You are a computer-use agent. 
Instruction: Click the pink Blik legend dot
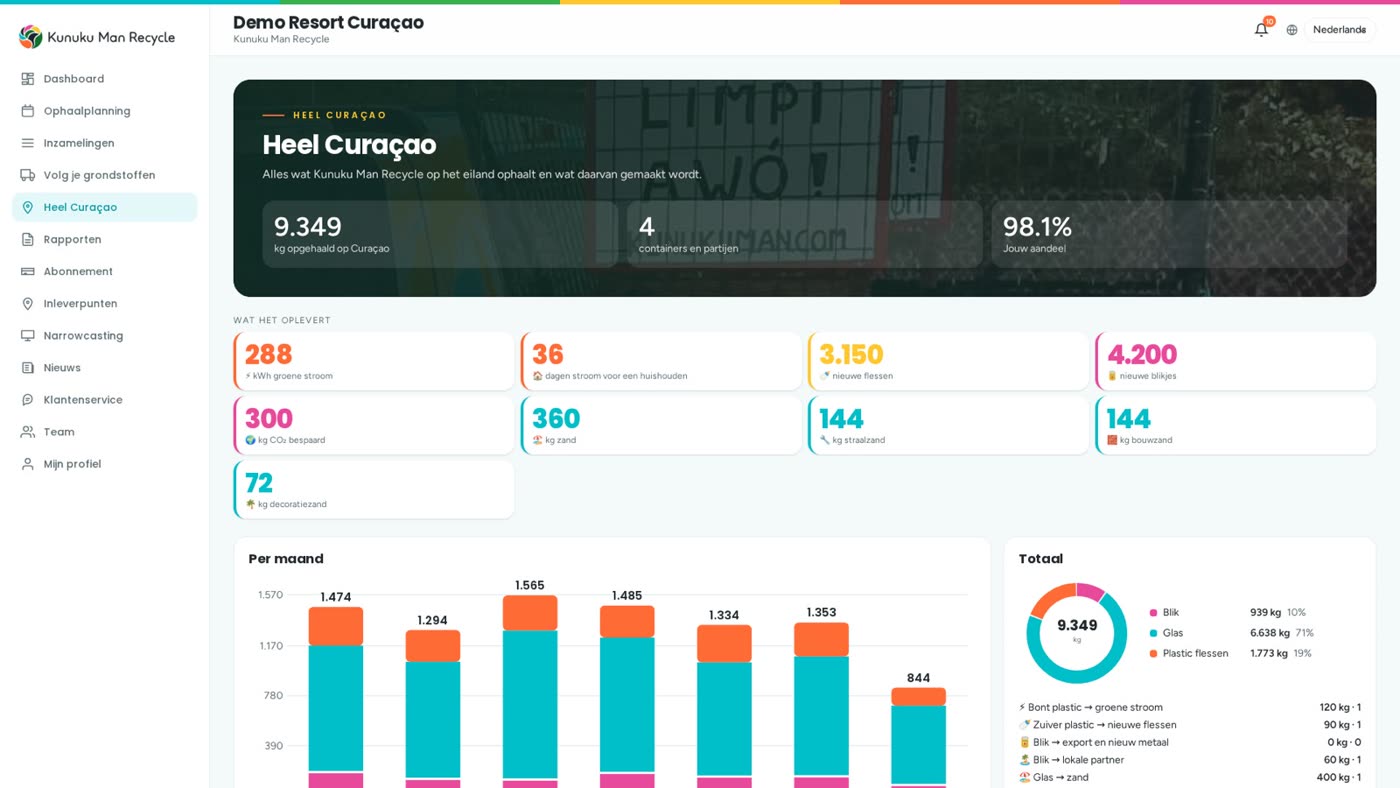1153,612
